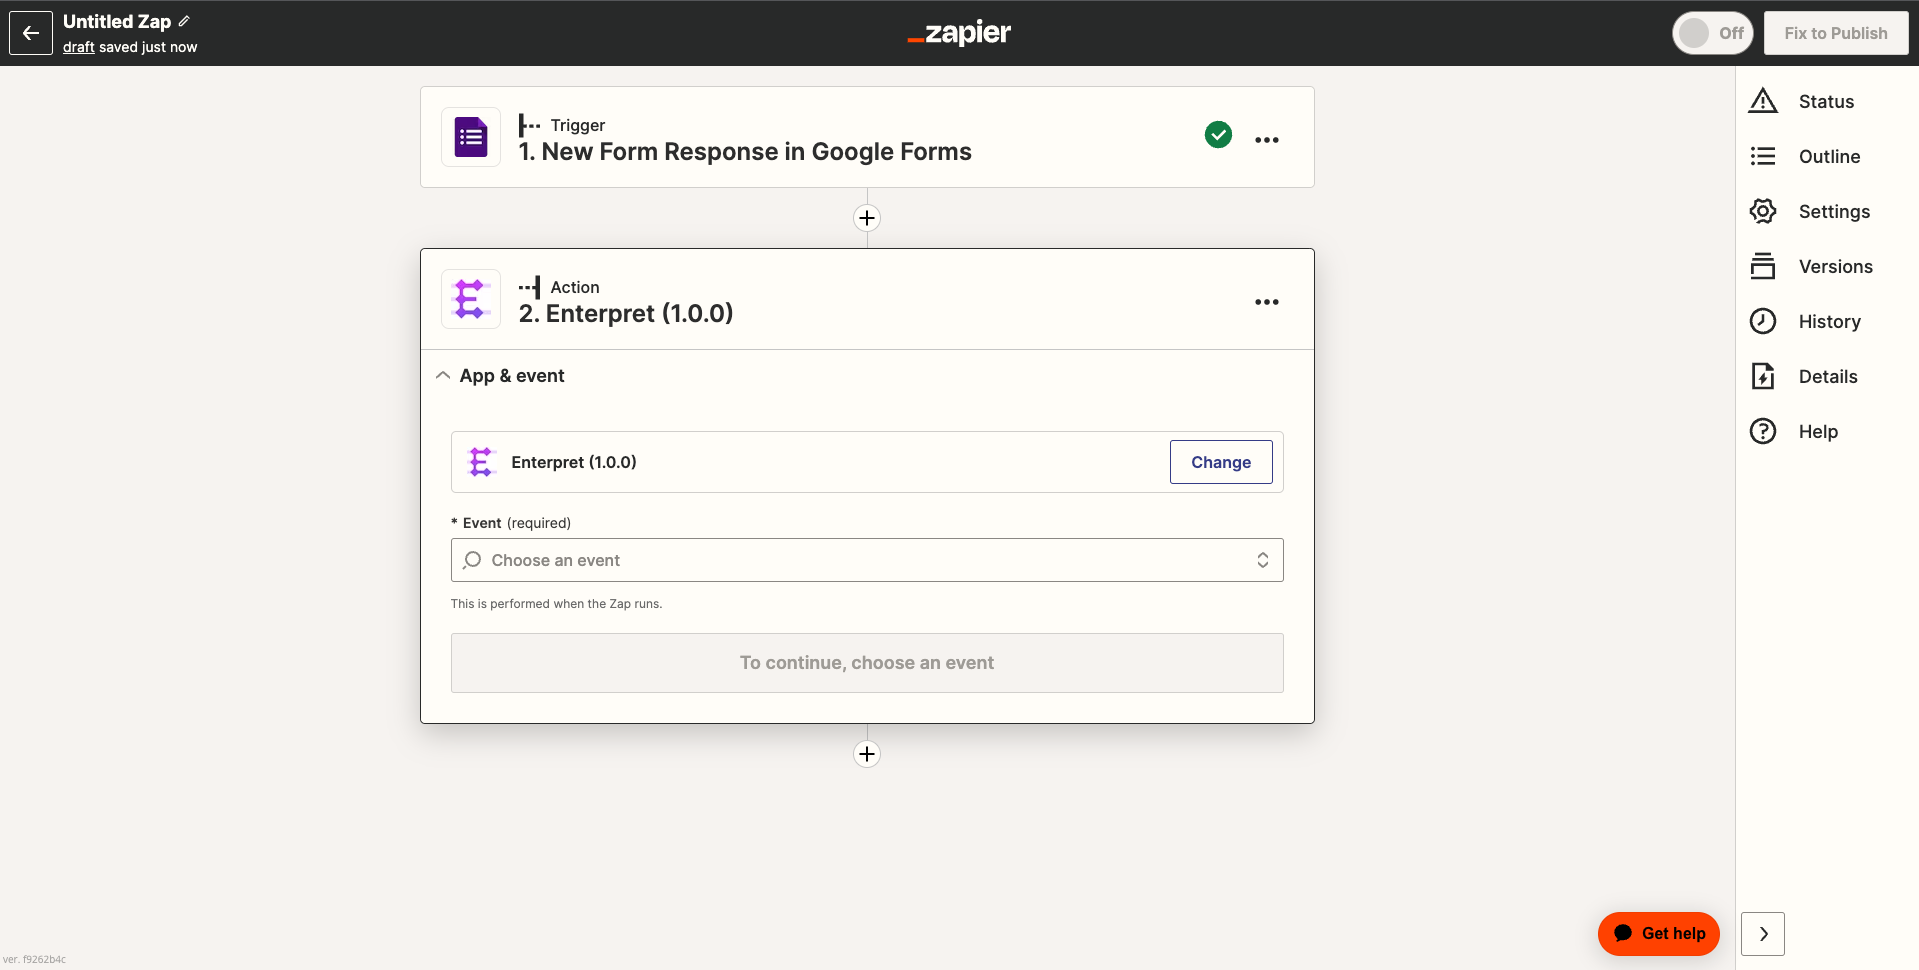
Task: Open the three-dot menu on the trigger step
Action: click(1267, 140)
